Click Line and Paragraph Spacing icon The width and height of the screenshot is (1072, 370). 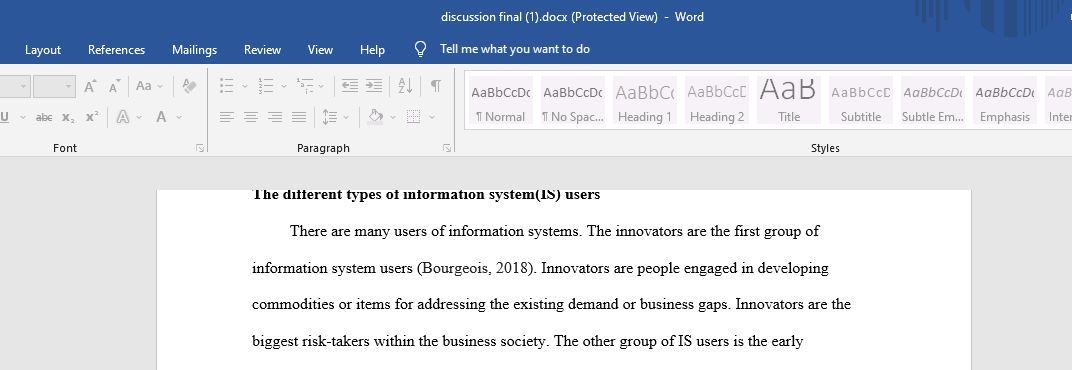click(x=330, y=117)
